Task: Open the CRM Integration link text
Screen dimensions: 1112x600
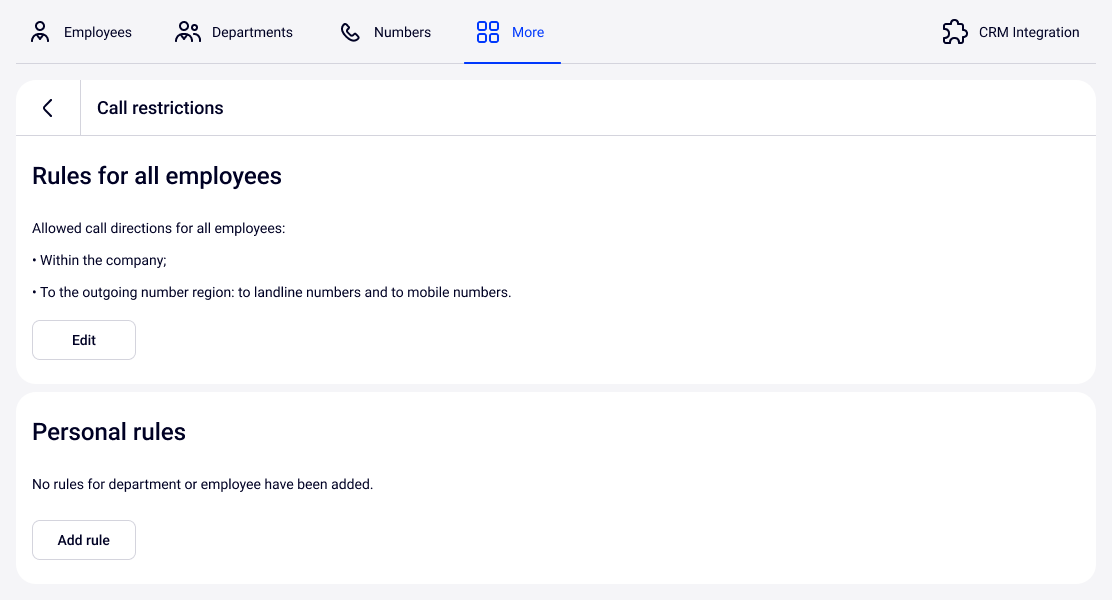Action: pyautogui.click(x=1029, y=32)
